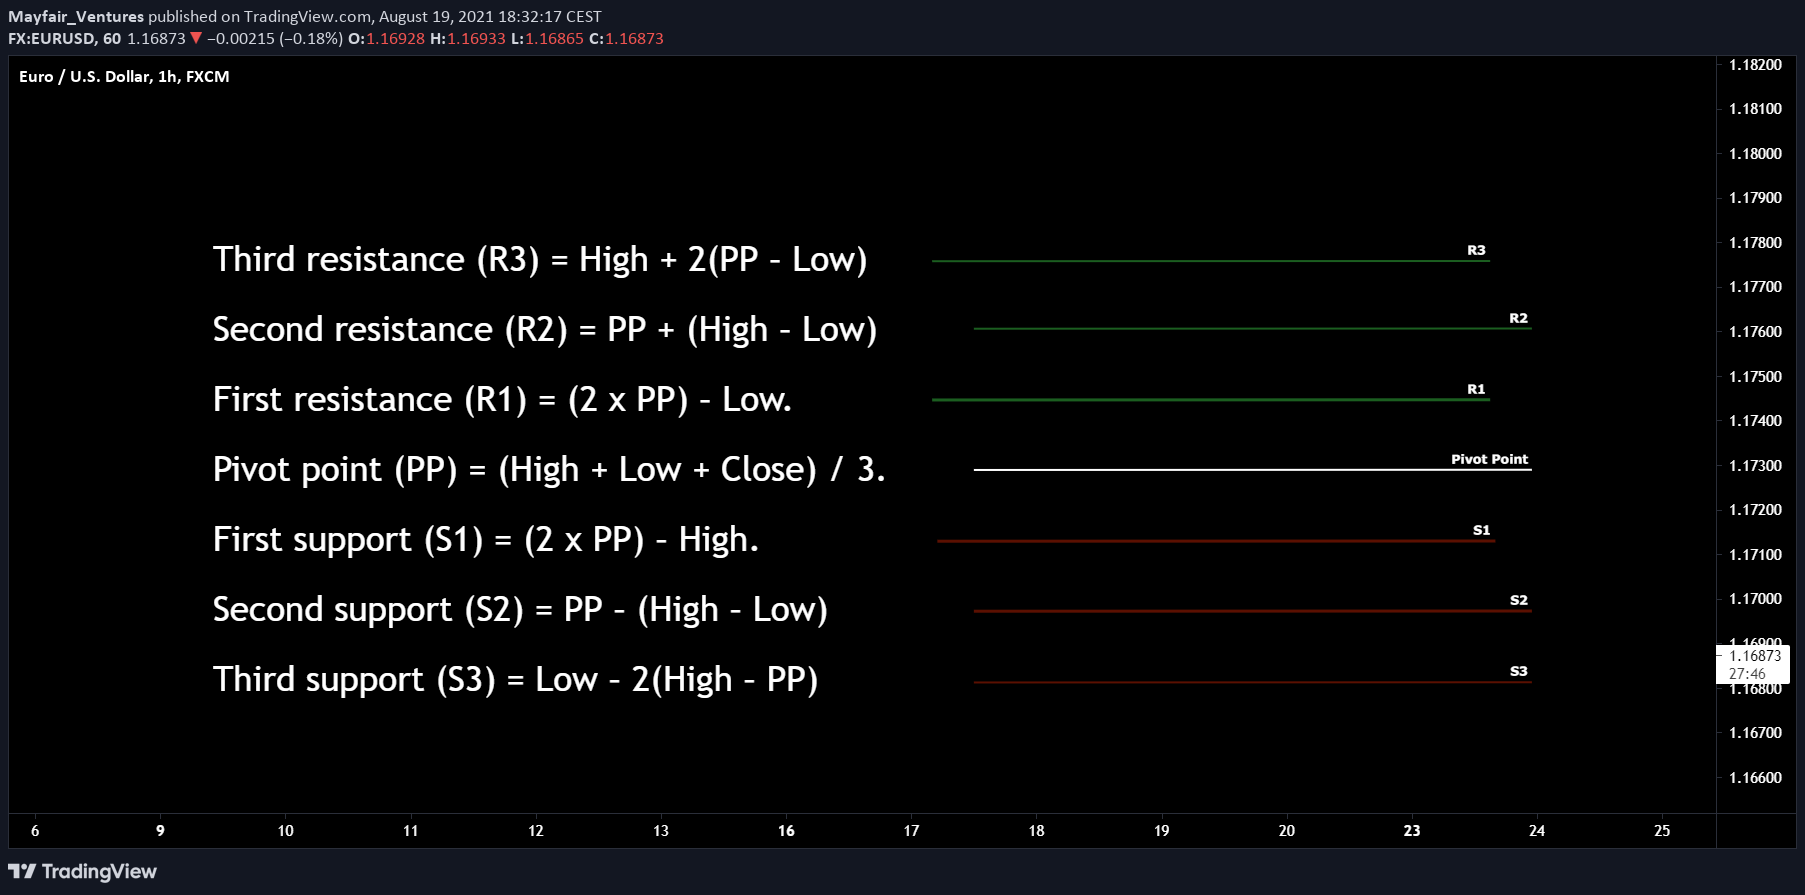Select the R2 resistance line label

[x=1518, y=318]
